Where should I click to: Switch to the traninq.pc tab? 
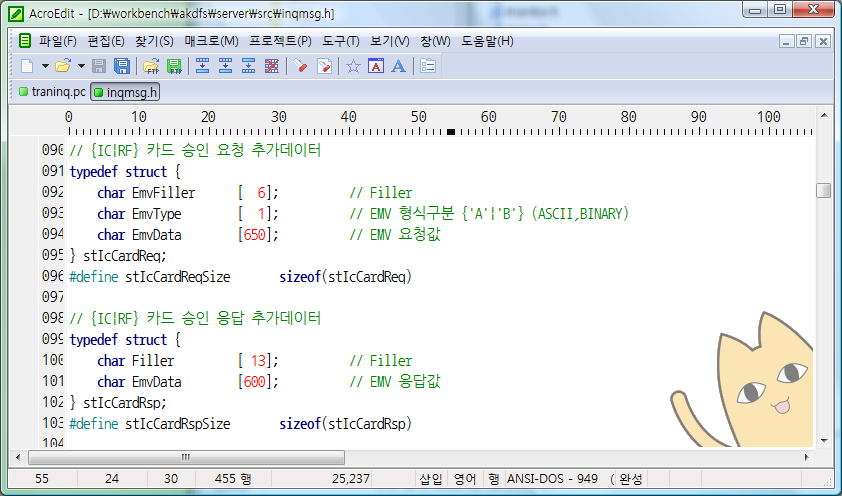[x=52, y=92]
